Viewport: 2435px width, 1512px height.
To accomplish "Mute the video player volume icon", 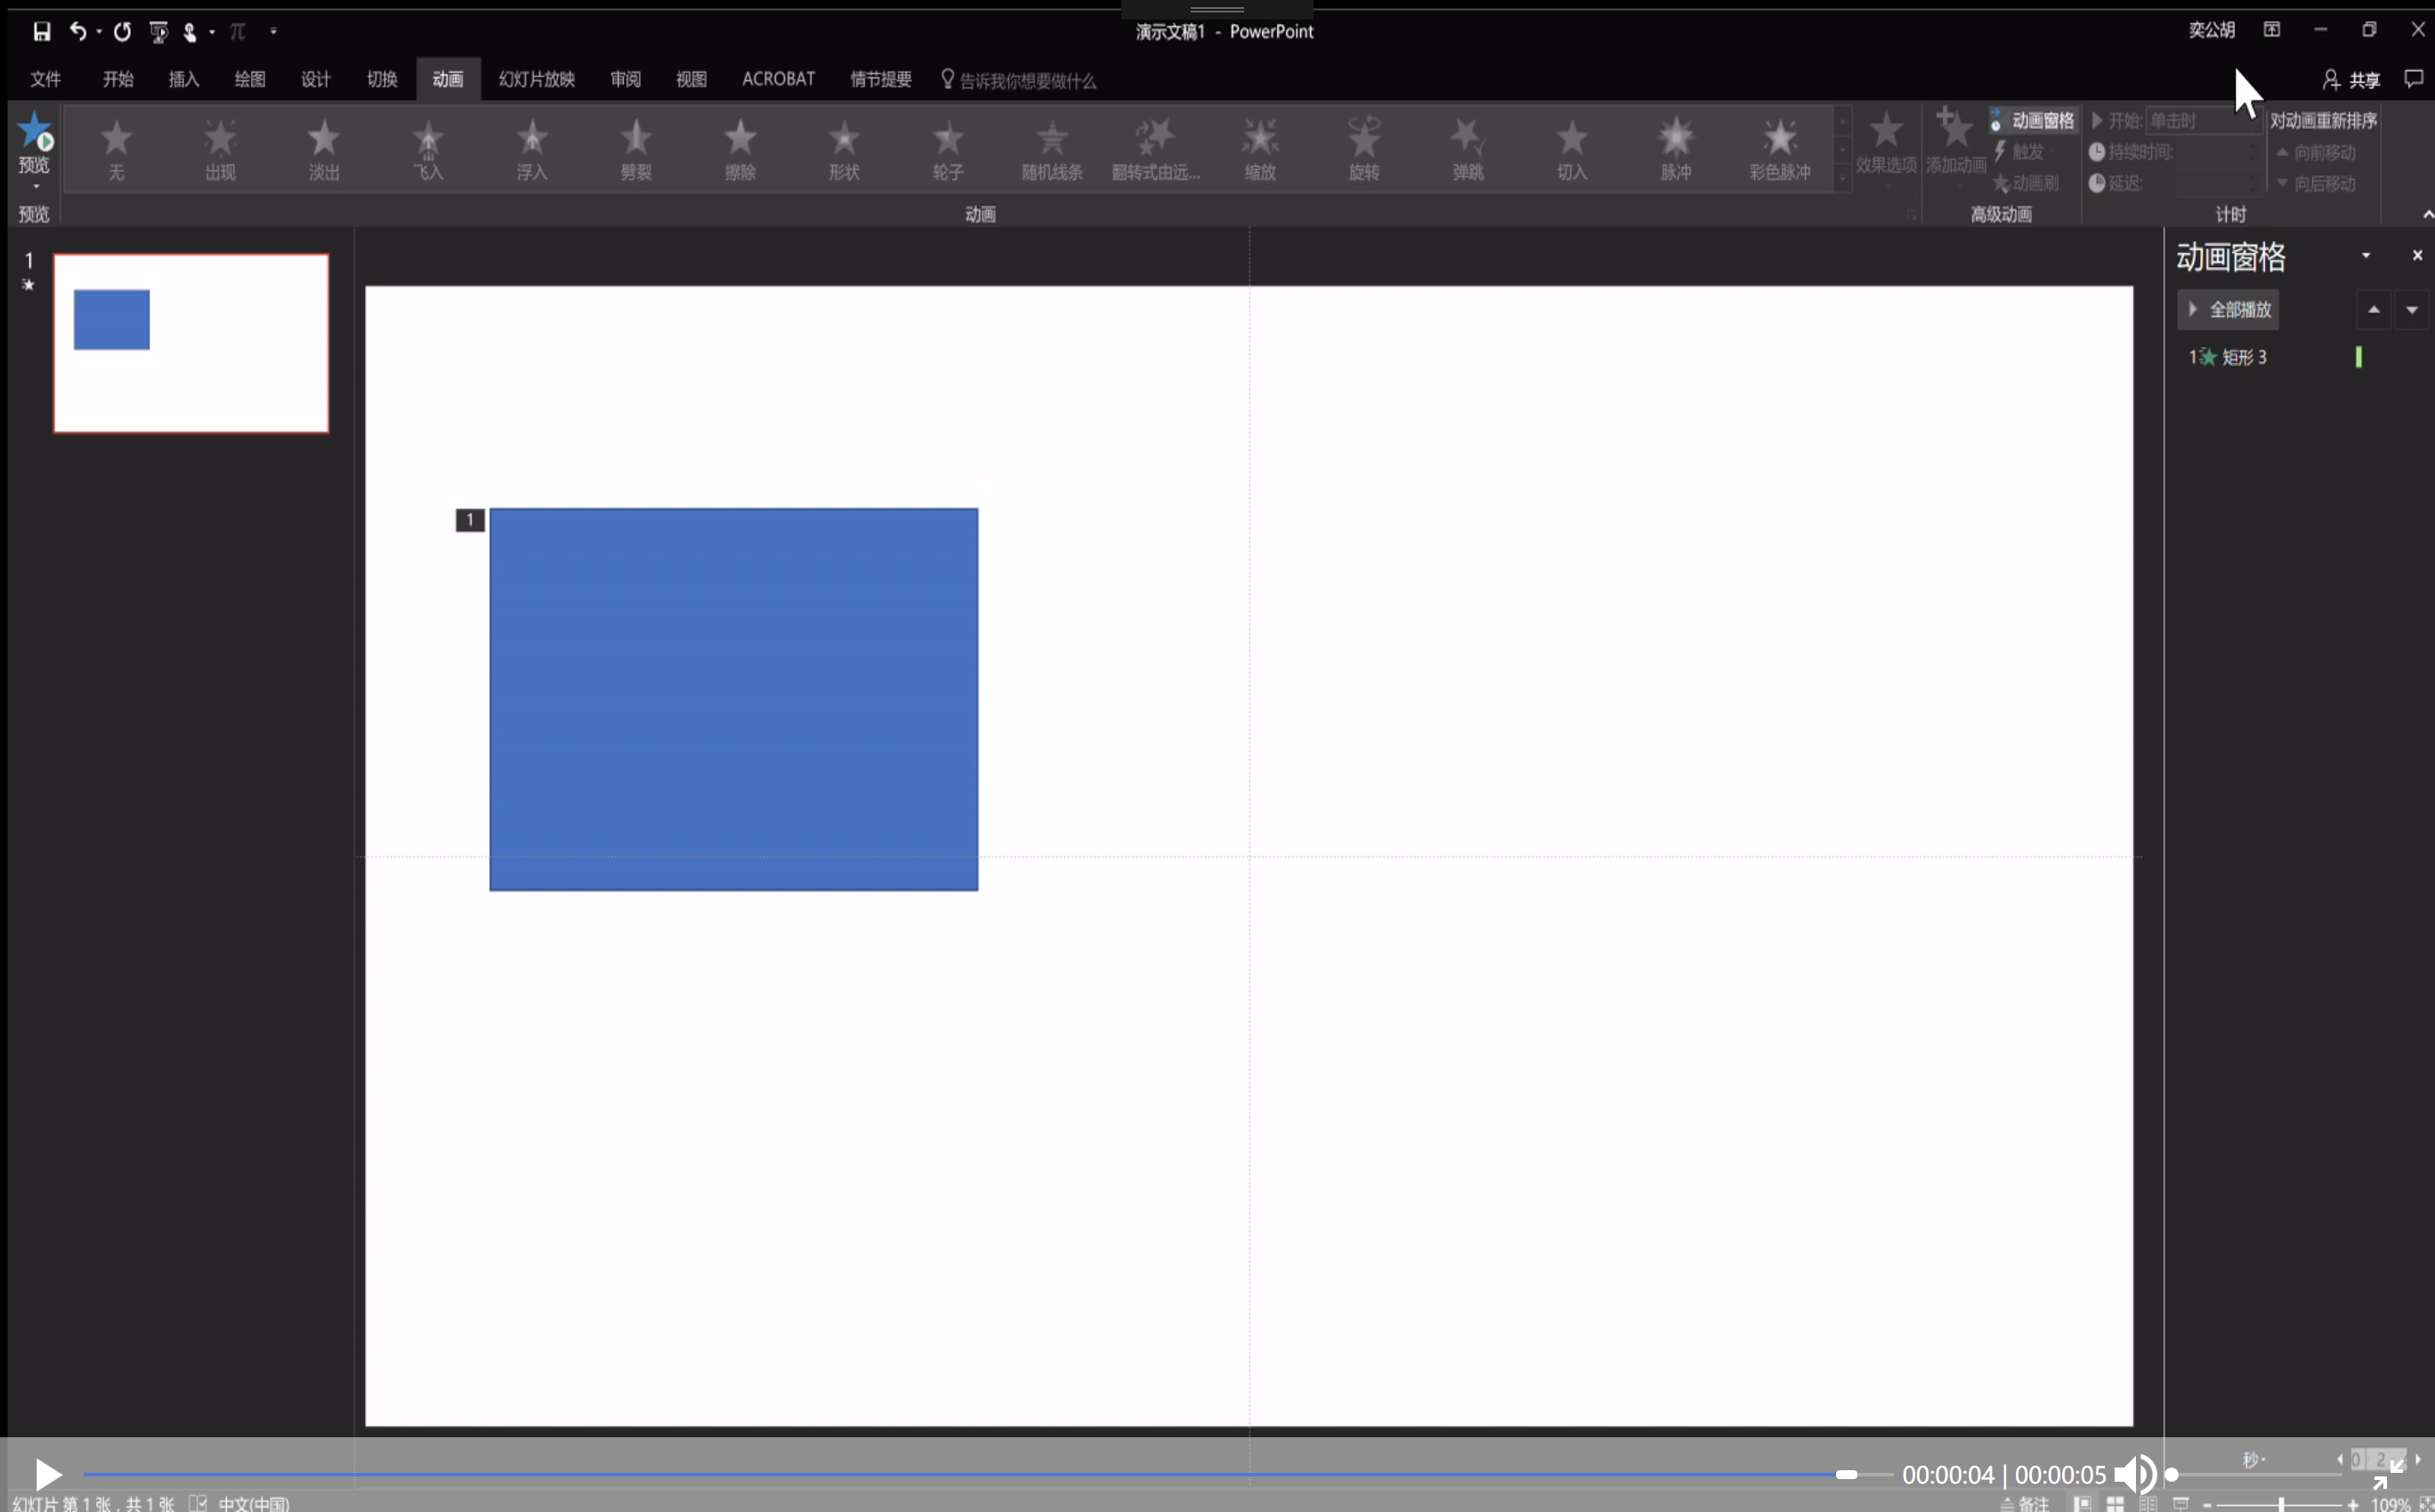I will click(2134, 1473).
